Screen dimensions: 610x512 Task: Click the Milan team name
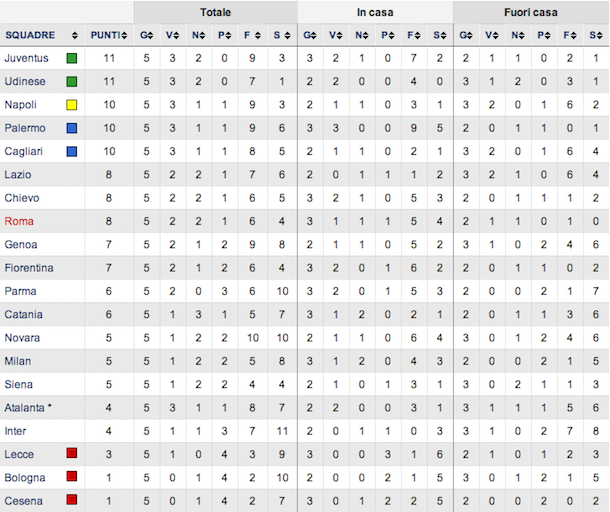[18, 360]
